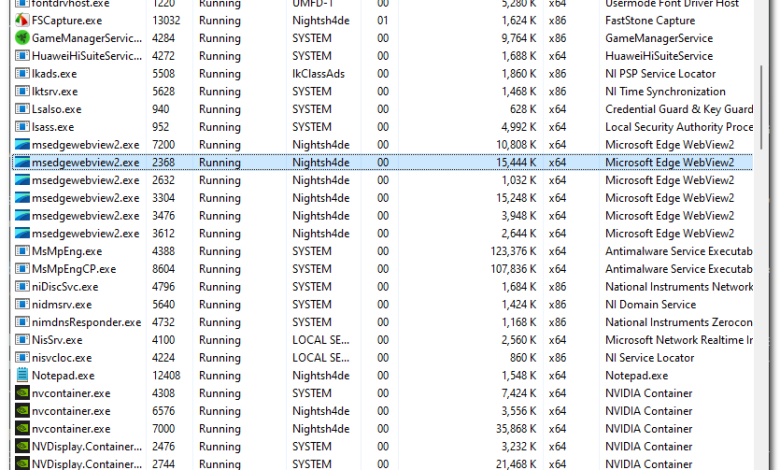
Task: Click the lsass.exe process icon
Action: coord(22,127)
